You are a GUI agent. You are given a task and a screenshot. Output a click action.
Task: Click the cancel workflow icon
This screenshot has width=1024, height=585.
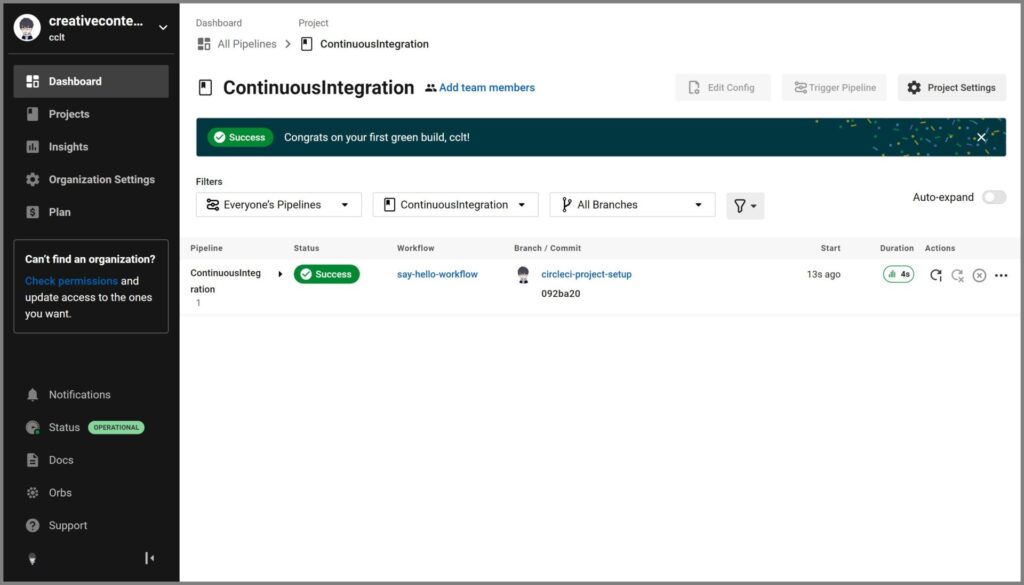coord(979,275)
